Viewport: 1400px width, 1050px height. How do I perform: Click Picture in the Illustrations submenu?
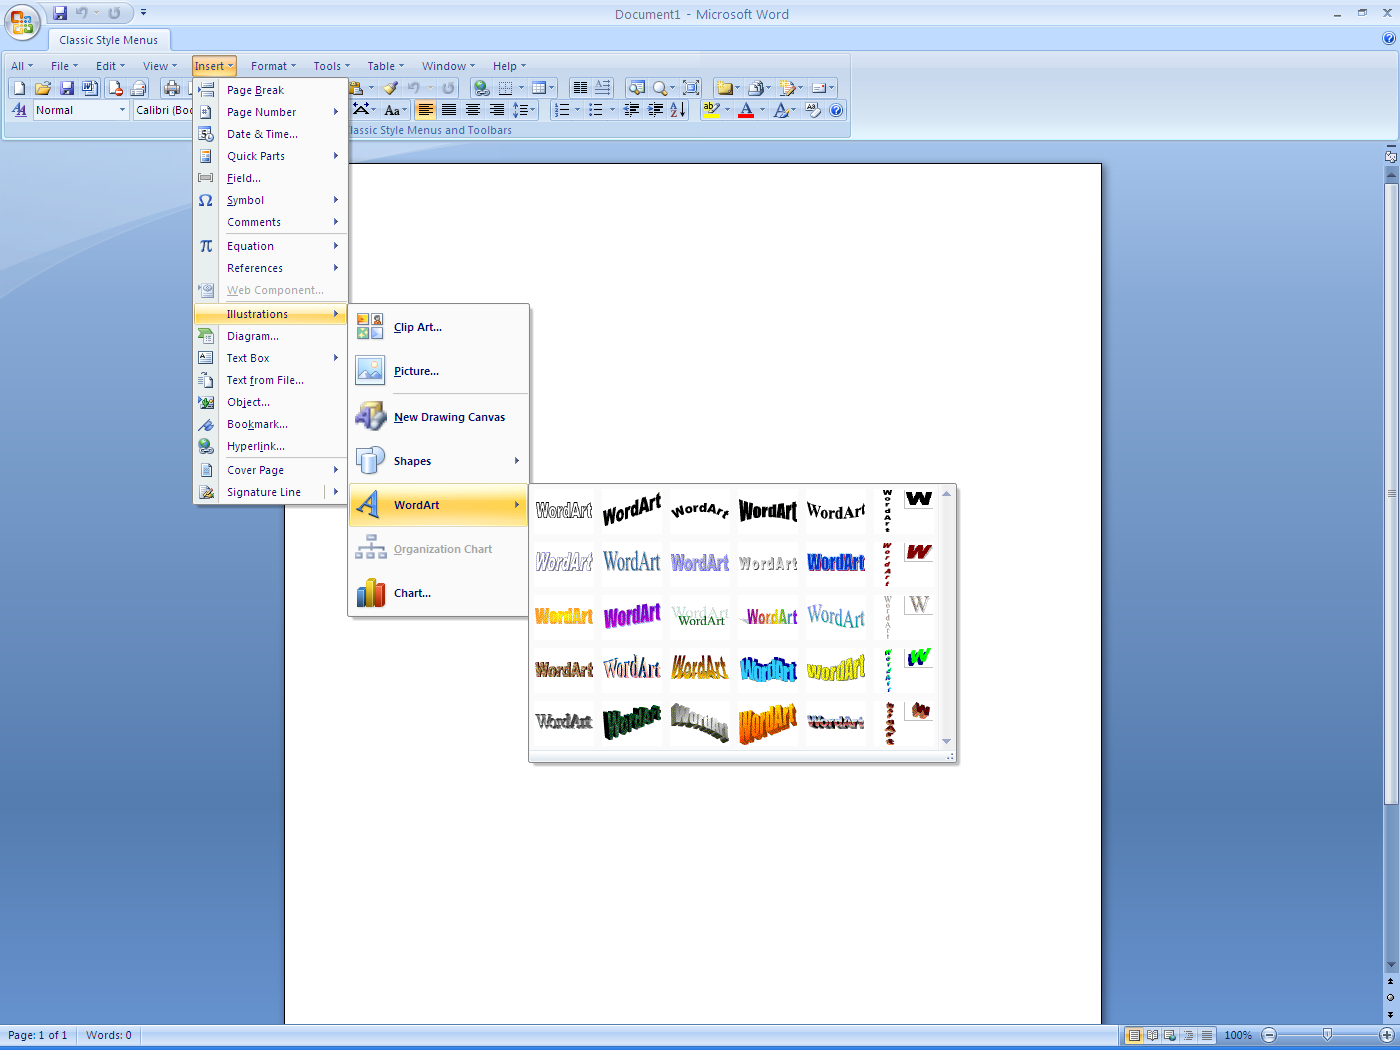tap(438, 371)
